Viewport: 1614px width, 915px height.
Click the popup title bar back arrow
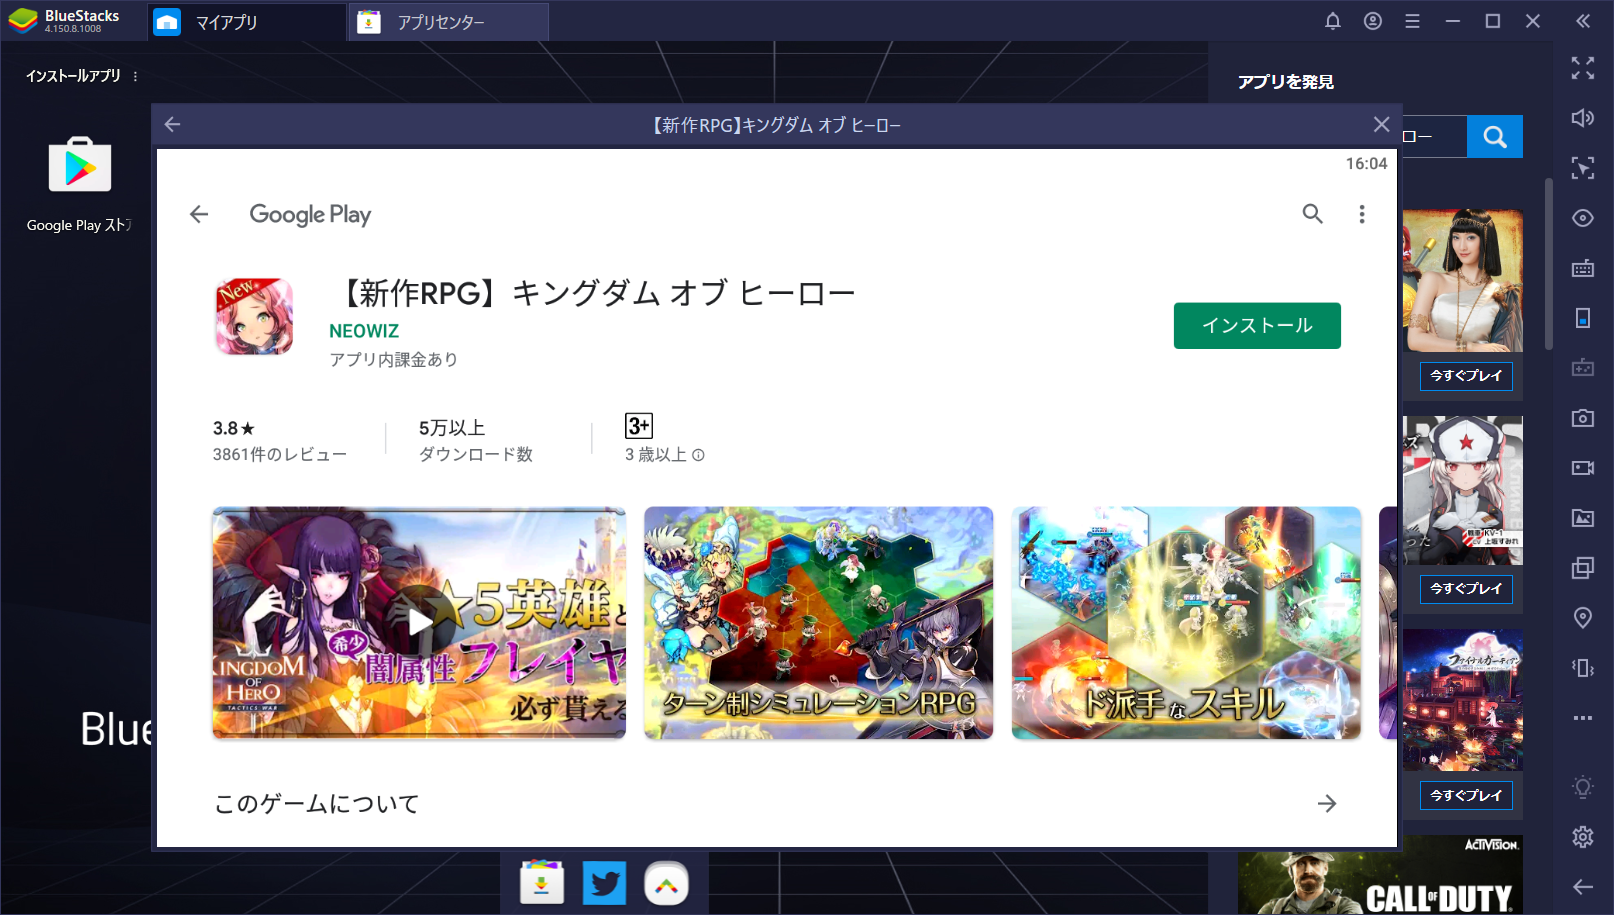coord(172,124)
